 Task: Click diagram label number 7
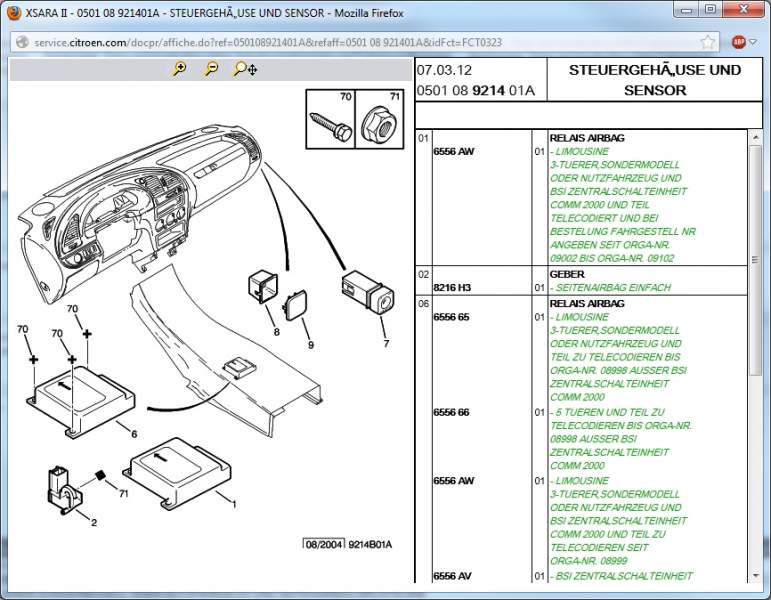point(386,344)
